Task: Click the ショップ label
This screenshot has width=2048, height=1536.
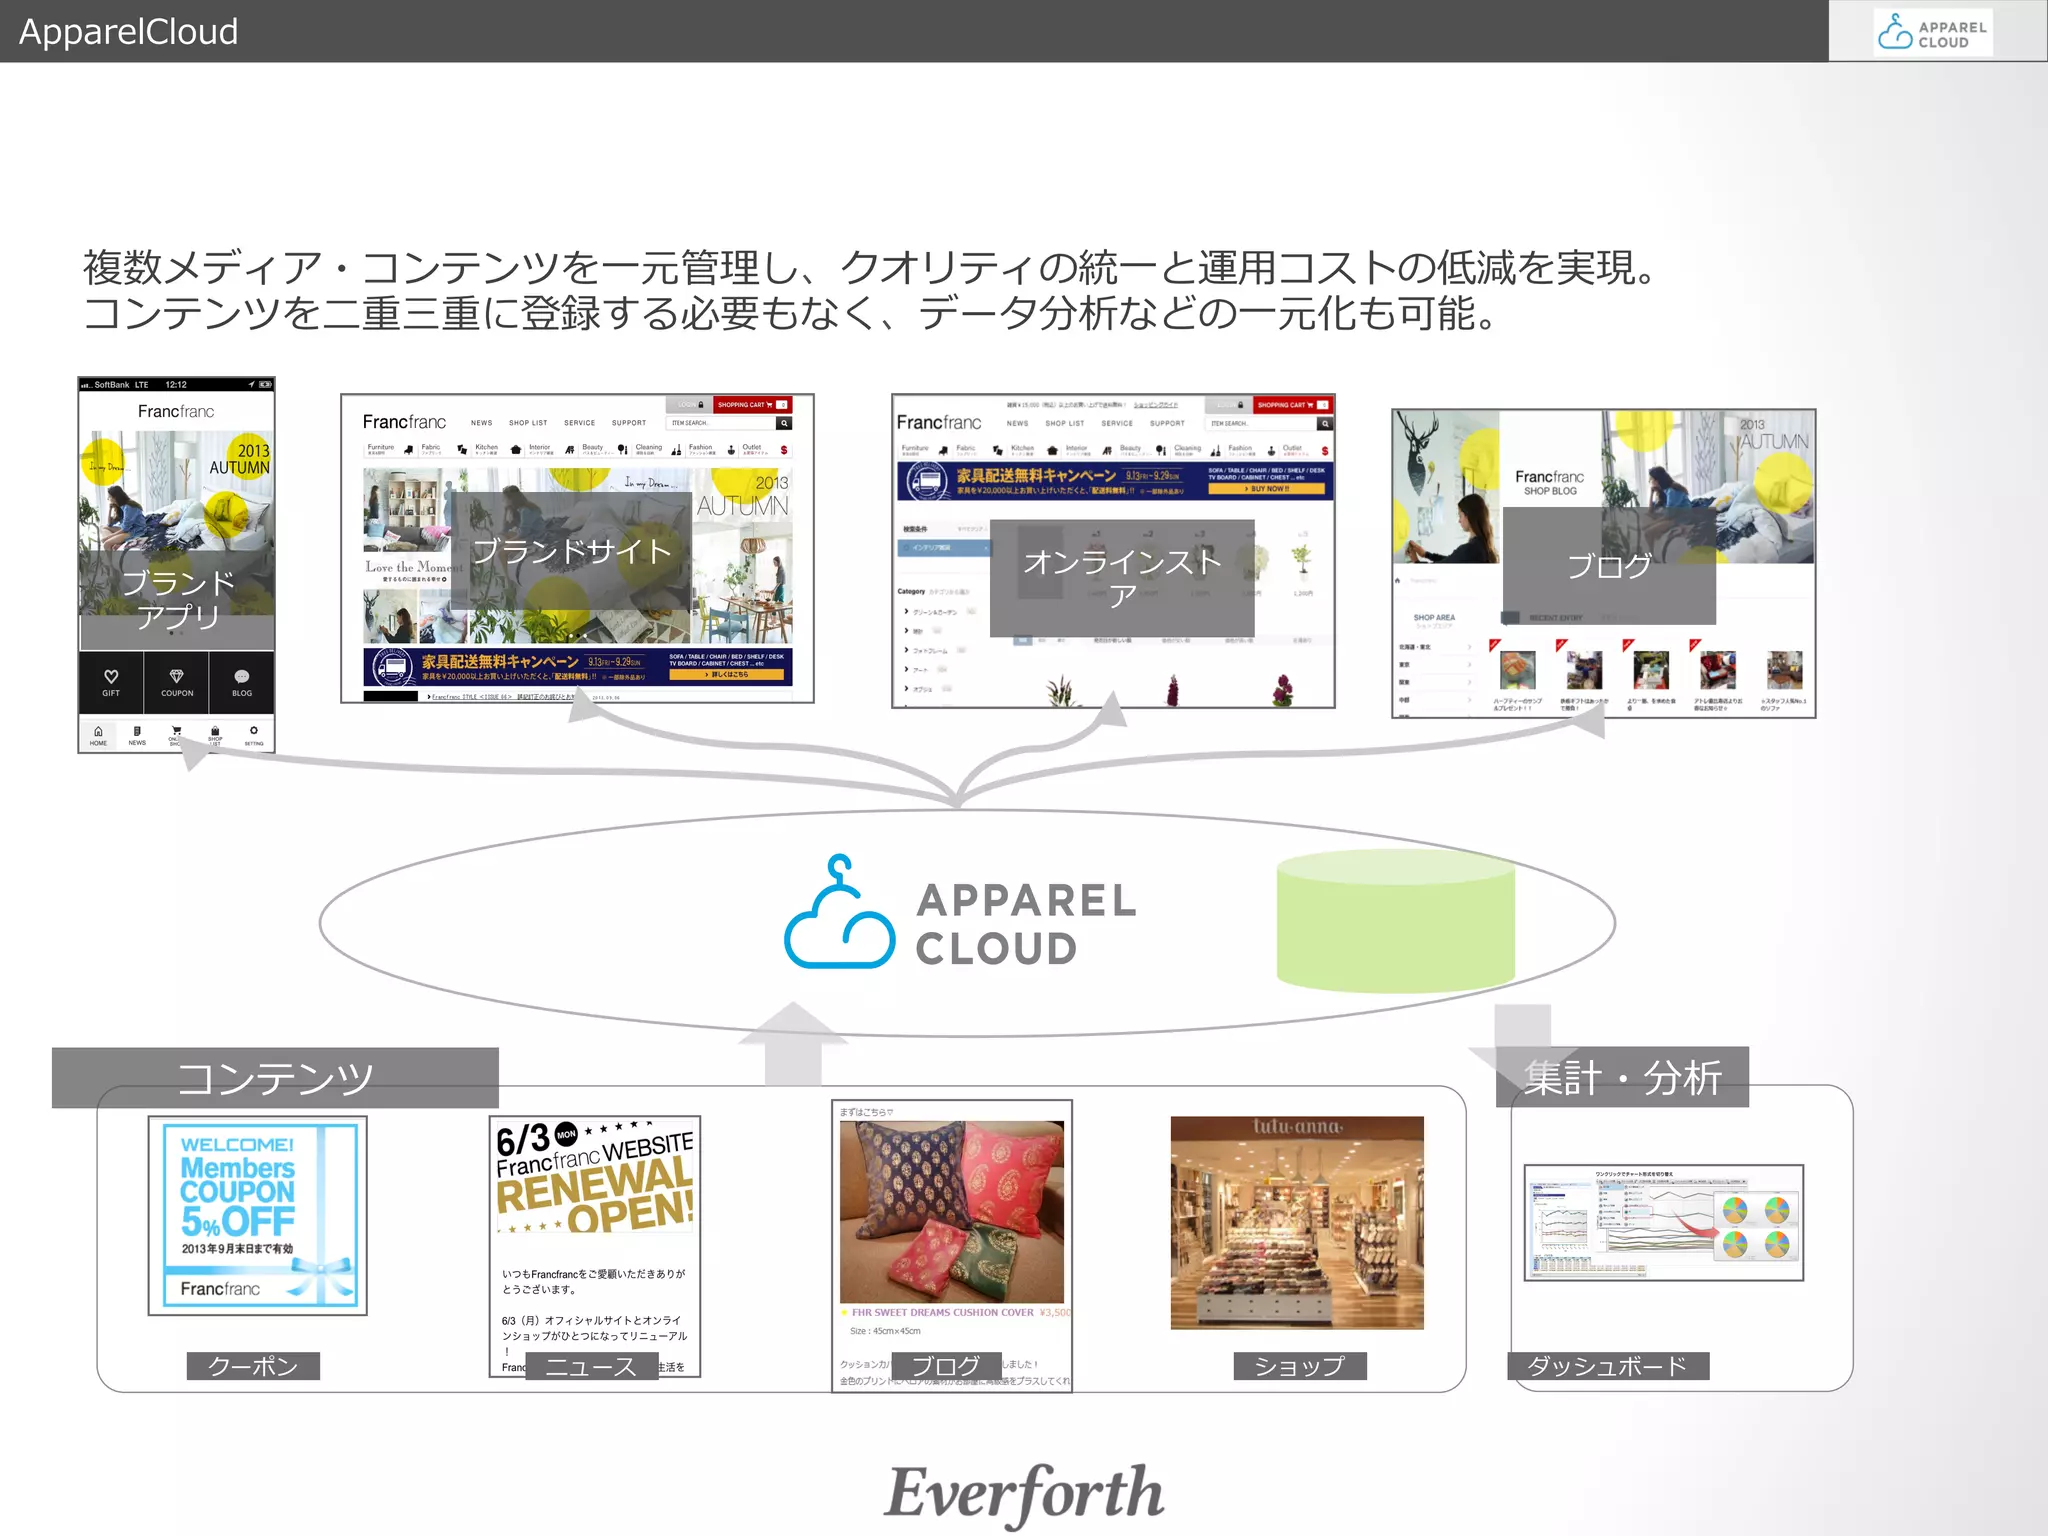Action: [1299, 1366]
